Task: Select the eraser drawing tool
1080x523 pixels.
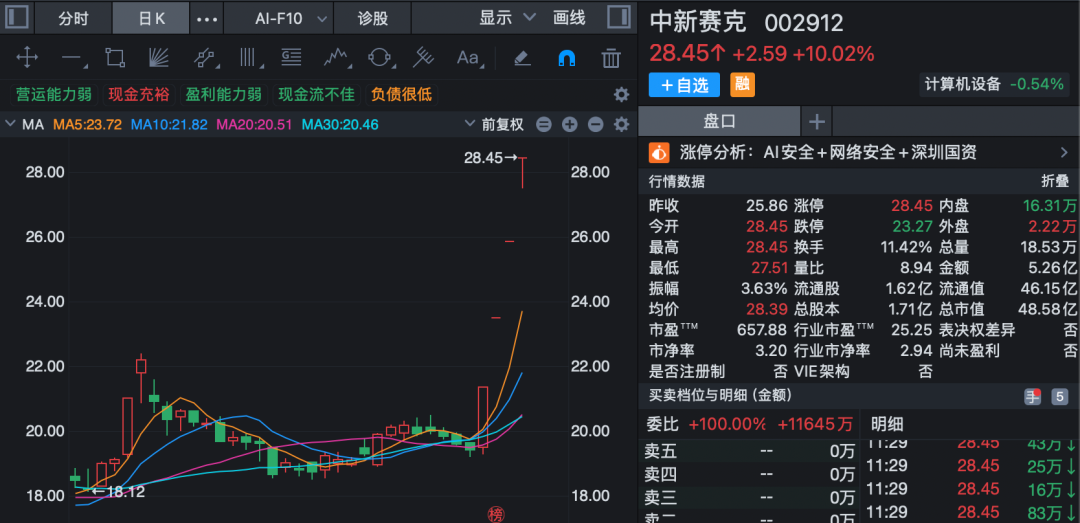Action: pos(523,58)
